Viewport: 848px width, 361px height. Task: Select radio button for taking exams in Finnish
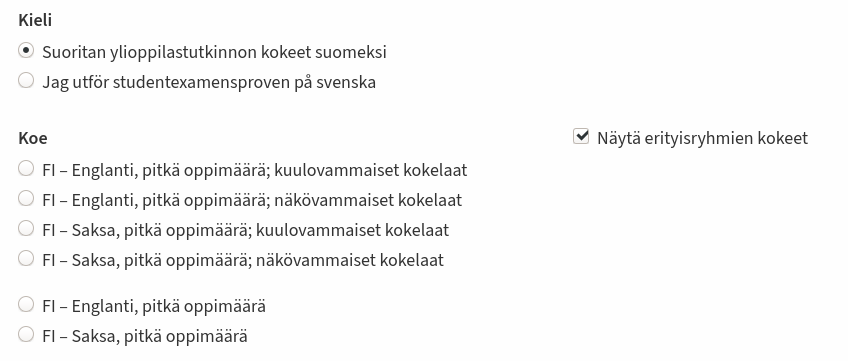(x=26, y=51)
